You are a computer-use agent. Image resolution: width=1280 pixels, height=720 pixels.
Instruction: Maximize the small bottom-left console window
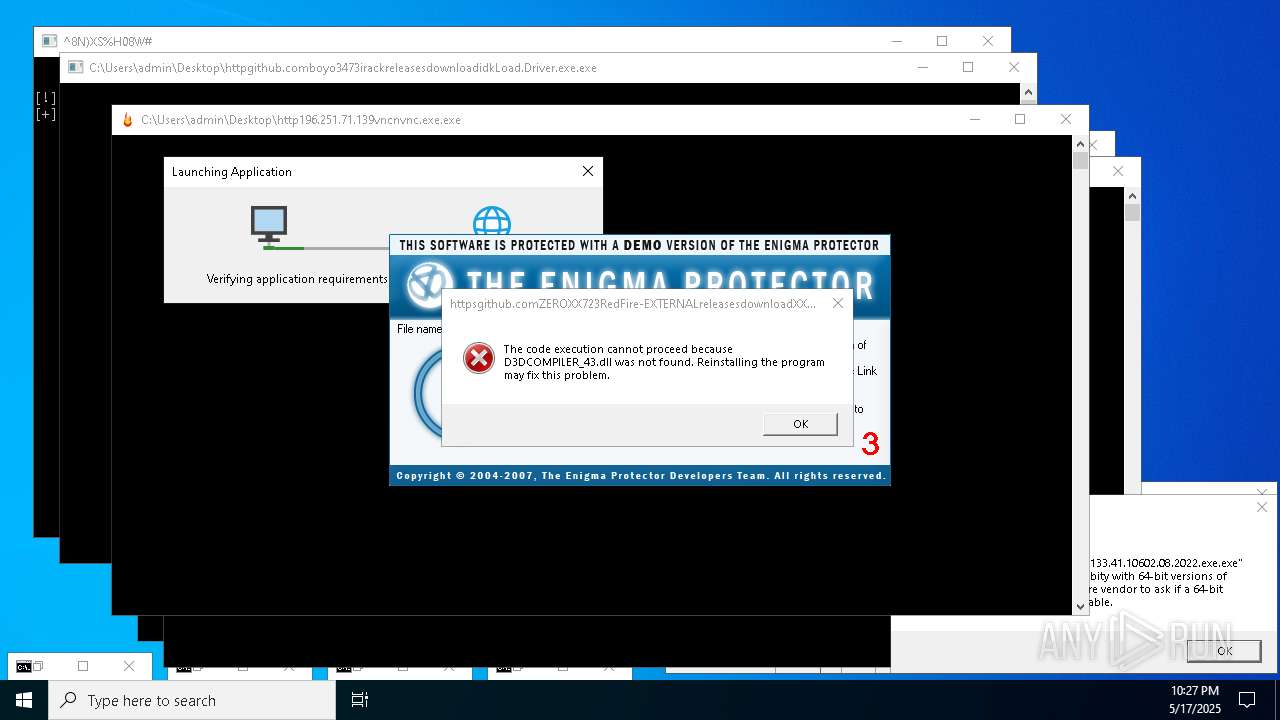[x=83, y=666]
